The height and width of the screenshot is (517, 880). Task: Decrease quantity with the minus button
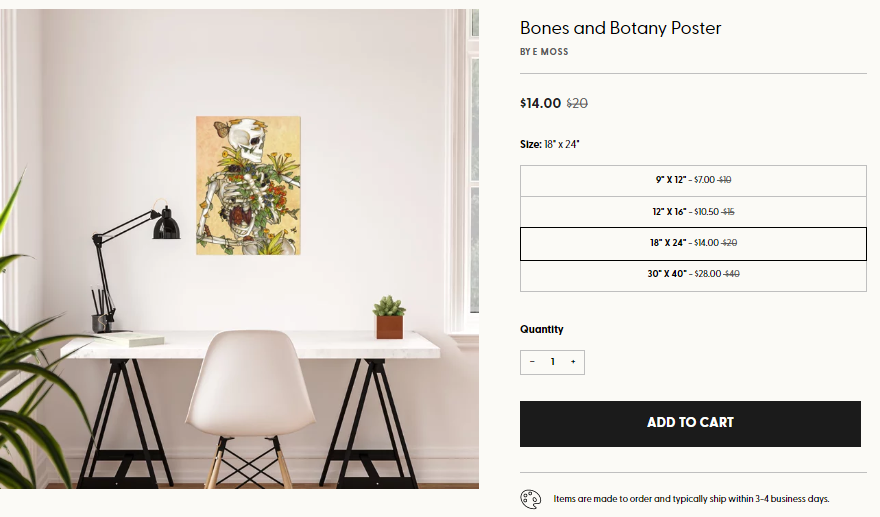point(532,362)
